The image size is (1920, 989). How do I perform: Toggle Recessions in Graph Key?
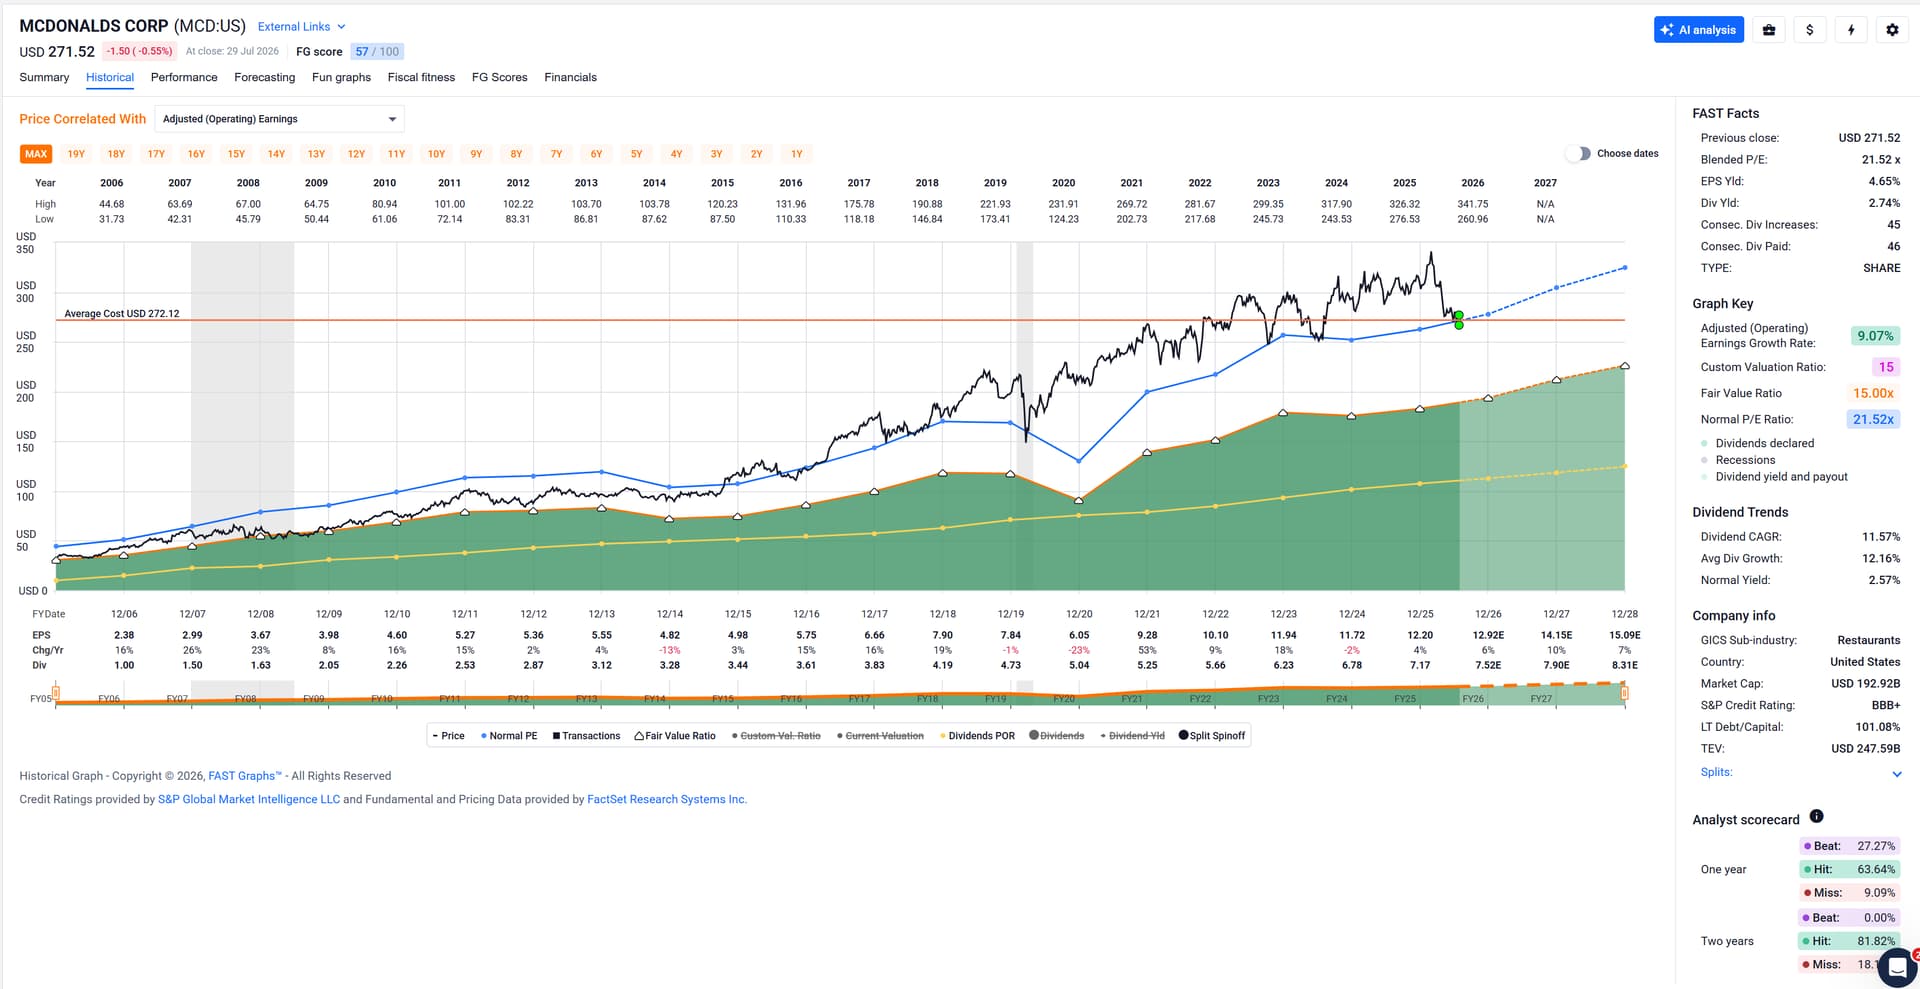coord(1738,460)
